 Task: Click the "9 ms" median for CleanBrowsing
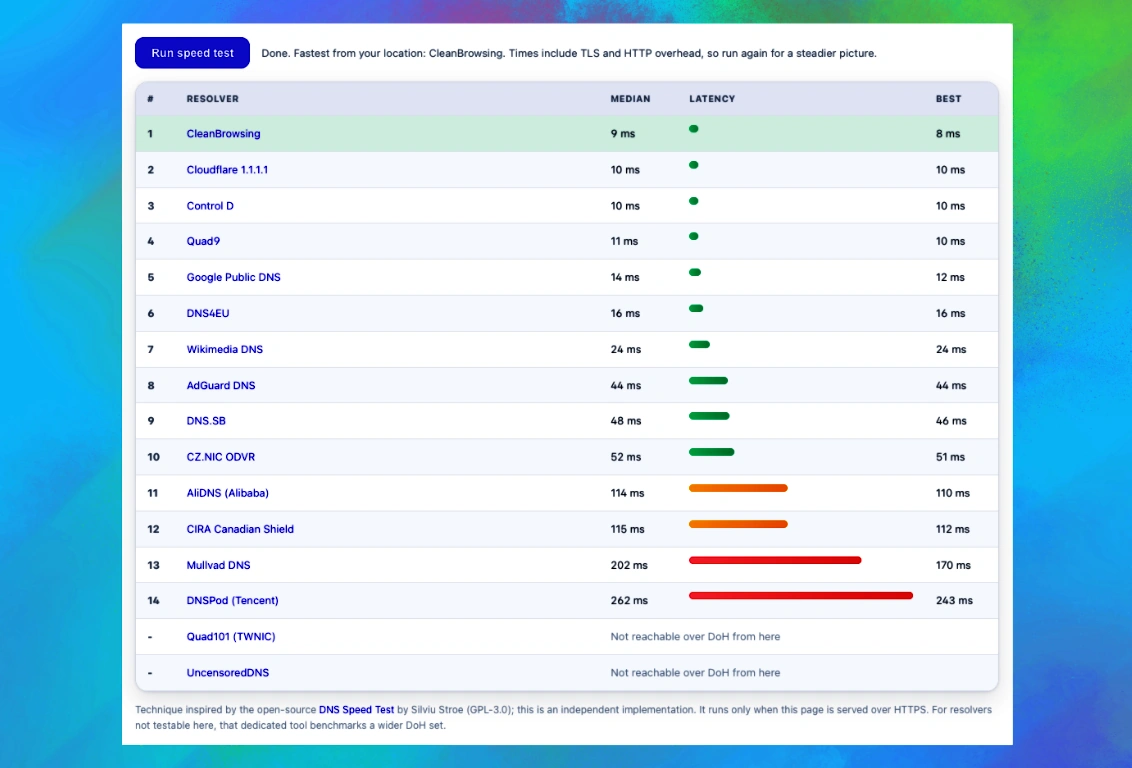point(623,134)
